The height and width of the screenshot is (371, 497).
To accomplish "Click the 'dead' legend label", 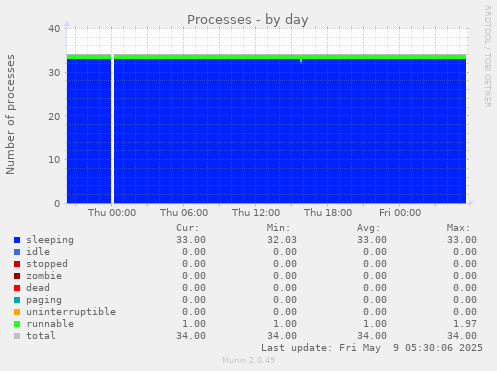I will click(38, 288).
